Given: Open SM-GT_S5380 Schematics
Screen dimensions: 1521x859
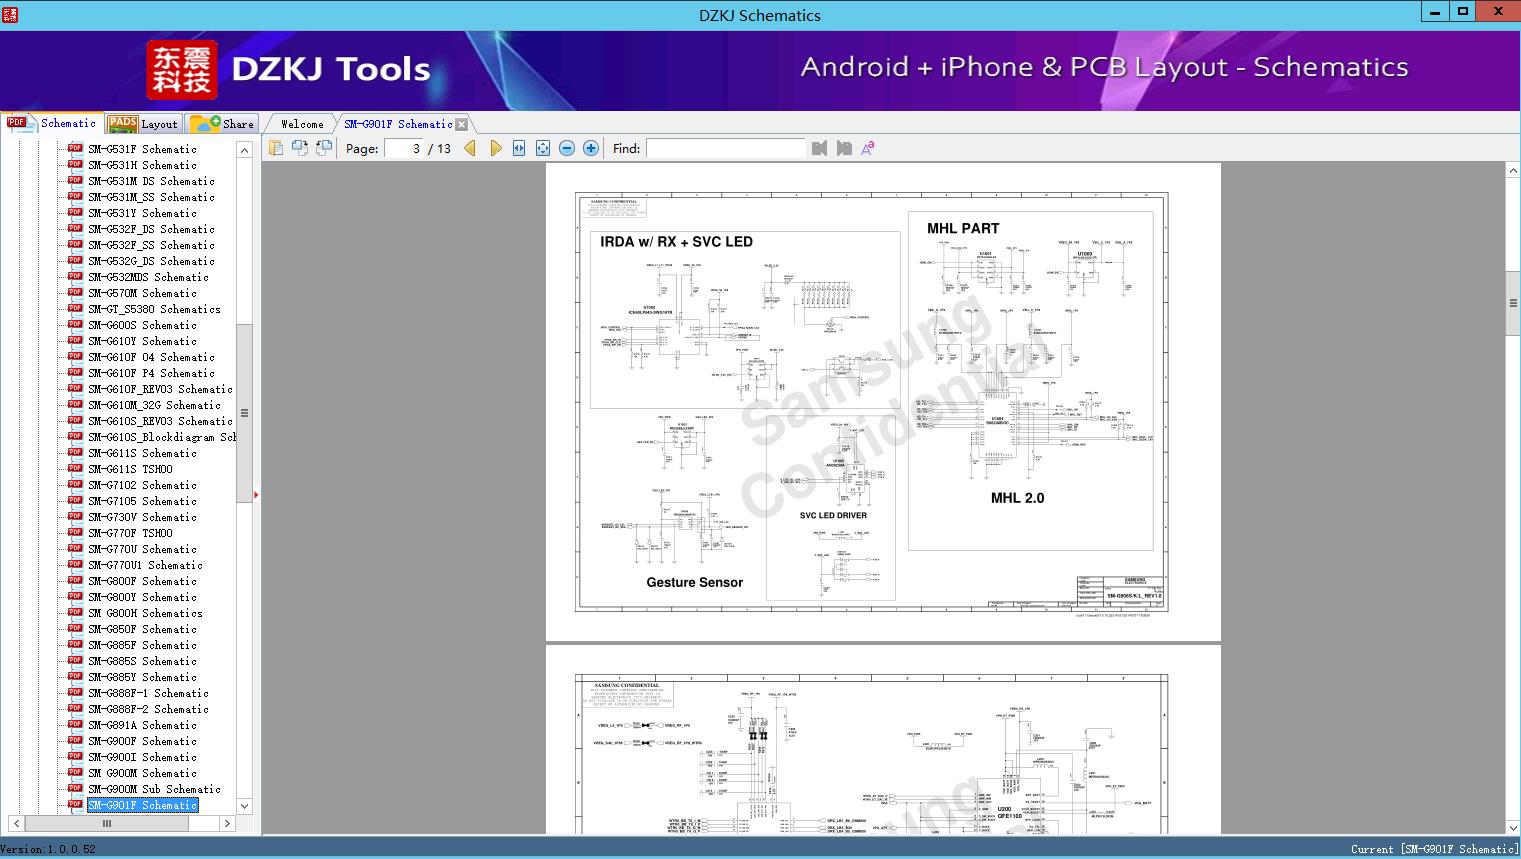Looking at the screenshot, I should point(154,309).
